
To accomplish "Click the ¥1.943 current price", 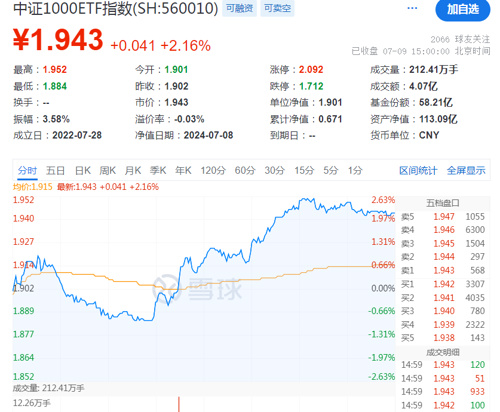I will pos(58,40).
